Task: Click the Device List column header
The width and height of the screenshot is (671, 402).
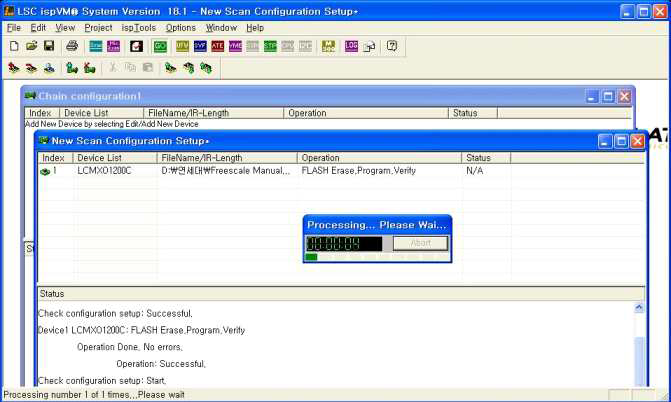Action: point(99,158)
